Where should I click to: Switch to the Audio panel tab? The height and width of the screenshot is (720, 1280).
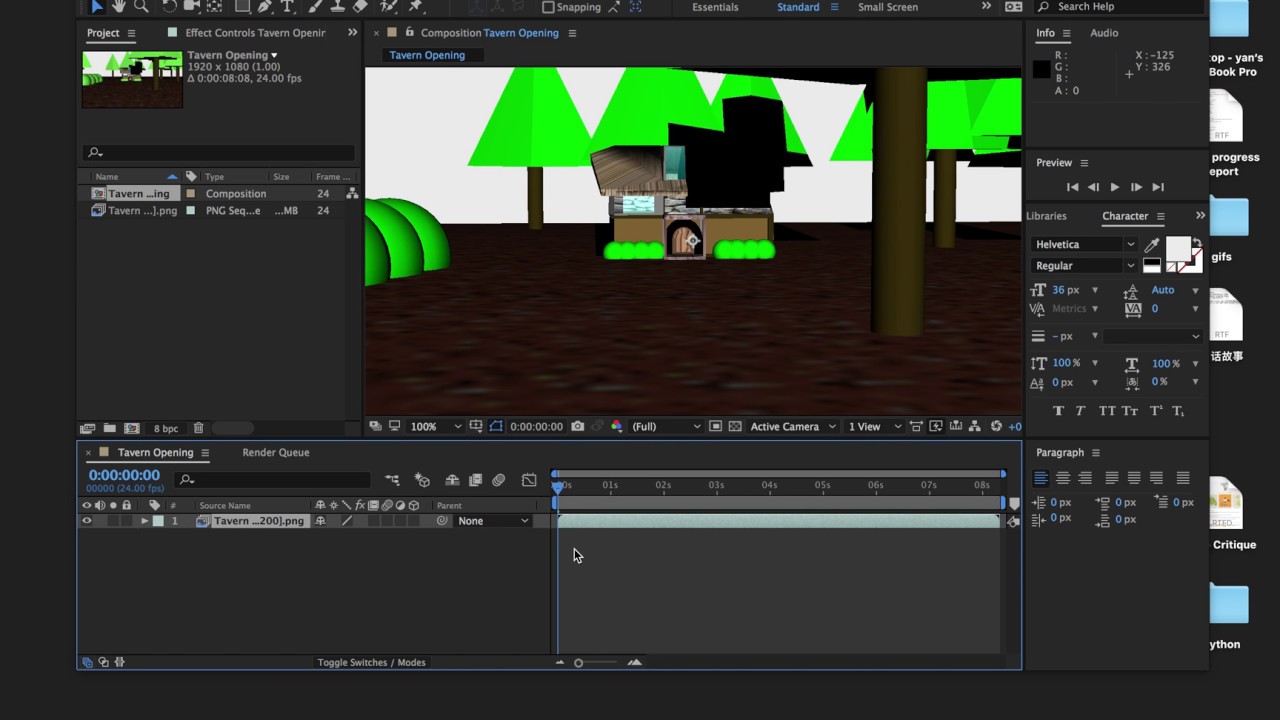point(1104,33)
